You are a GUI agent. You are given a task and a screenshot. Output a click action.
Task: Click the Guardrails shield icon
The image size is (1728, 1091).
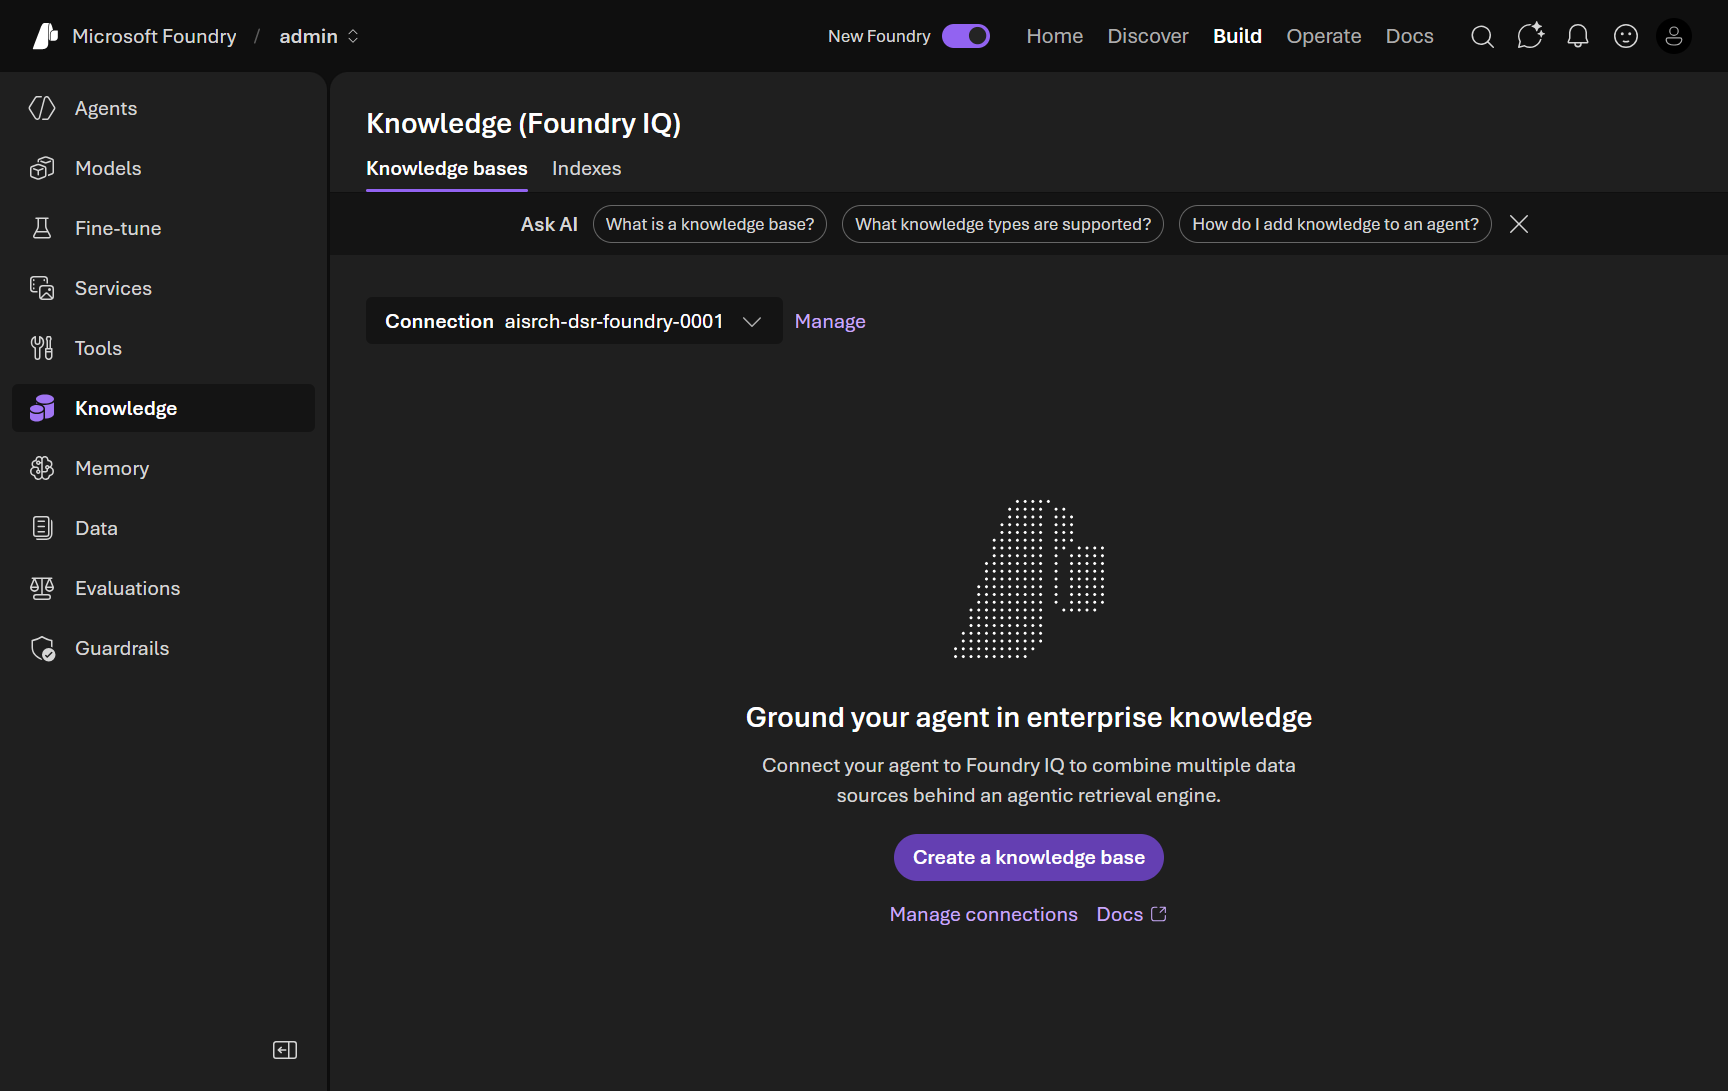pos(42,648)
